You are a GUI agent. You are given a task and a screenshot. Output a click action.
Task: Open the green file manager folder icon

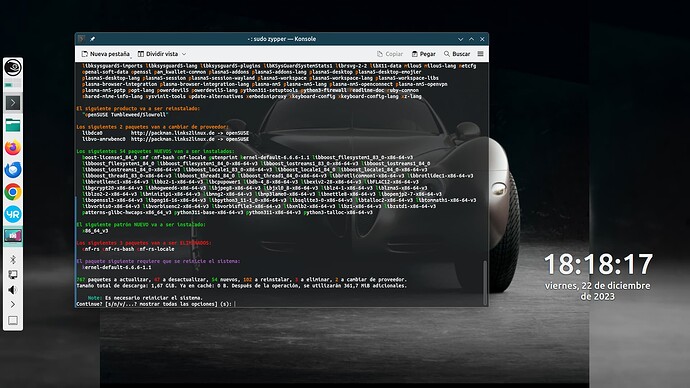click(x=13, y=125)
